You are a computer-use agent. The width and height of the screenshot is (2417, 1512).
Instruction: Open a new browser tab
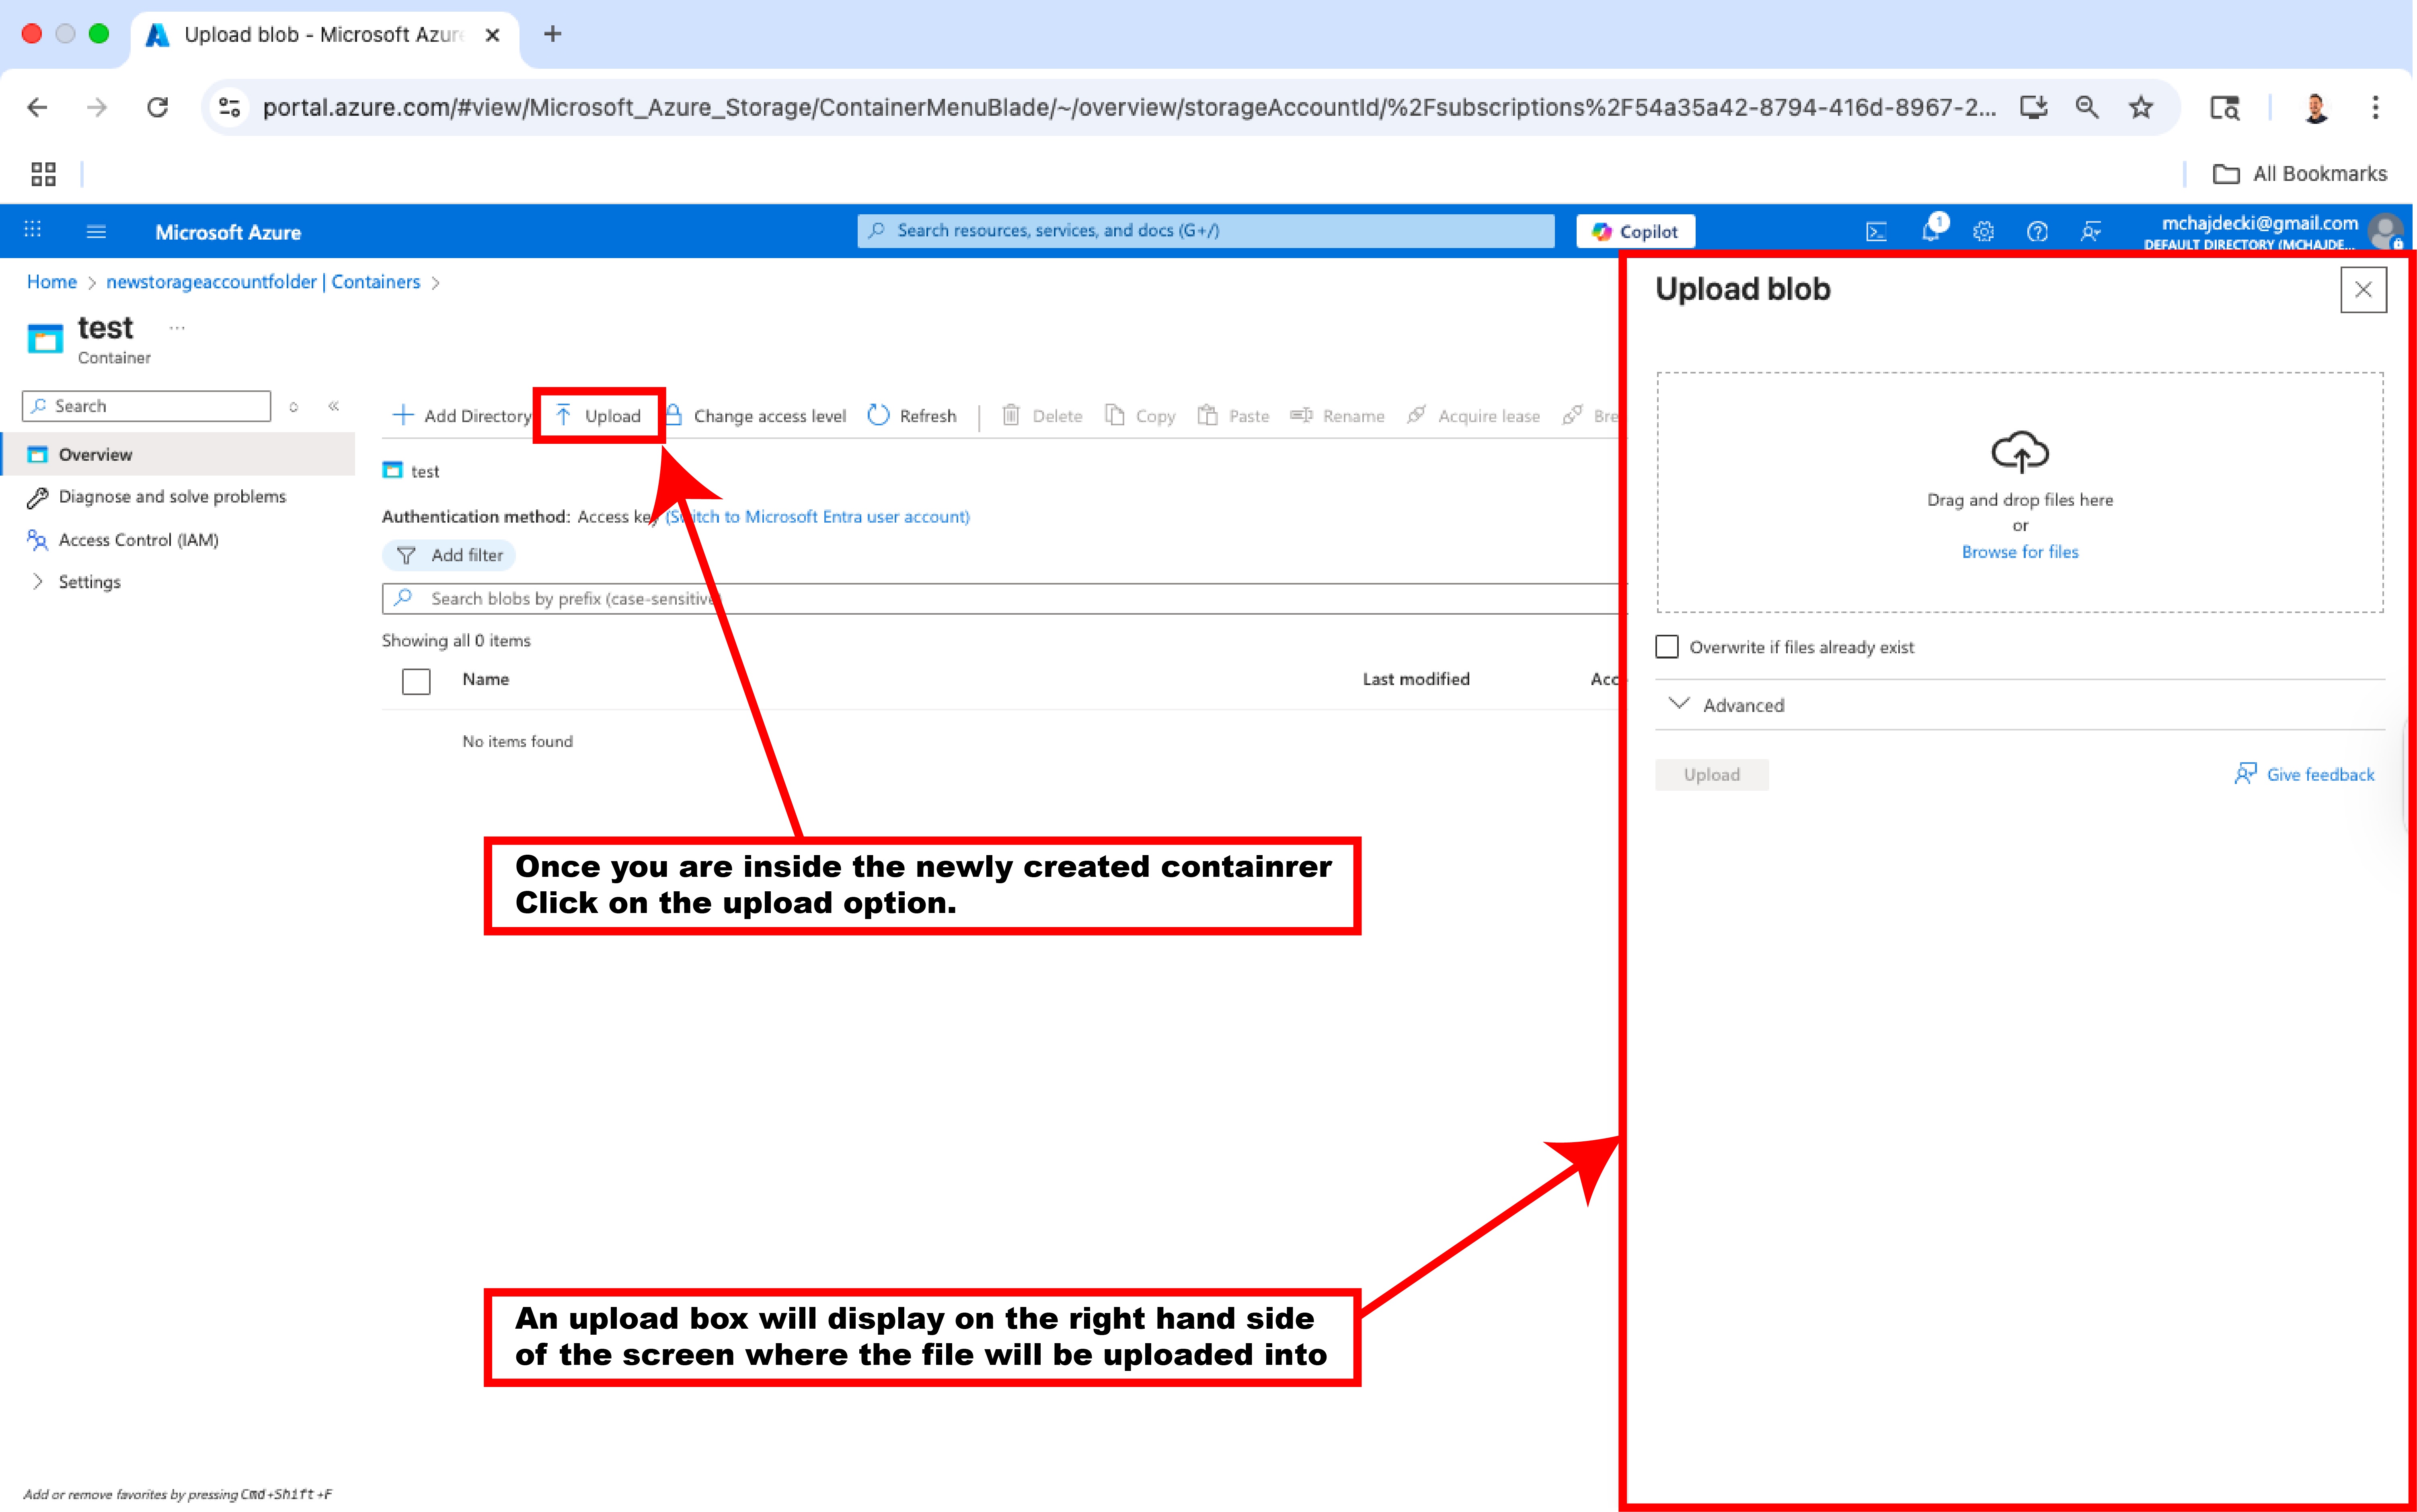[552, 34]
